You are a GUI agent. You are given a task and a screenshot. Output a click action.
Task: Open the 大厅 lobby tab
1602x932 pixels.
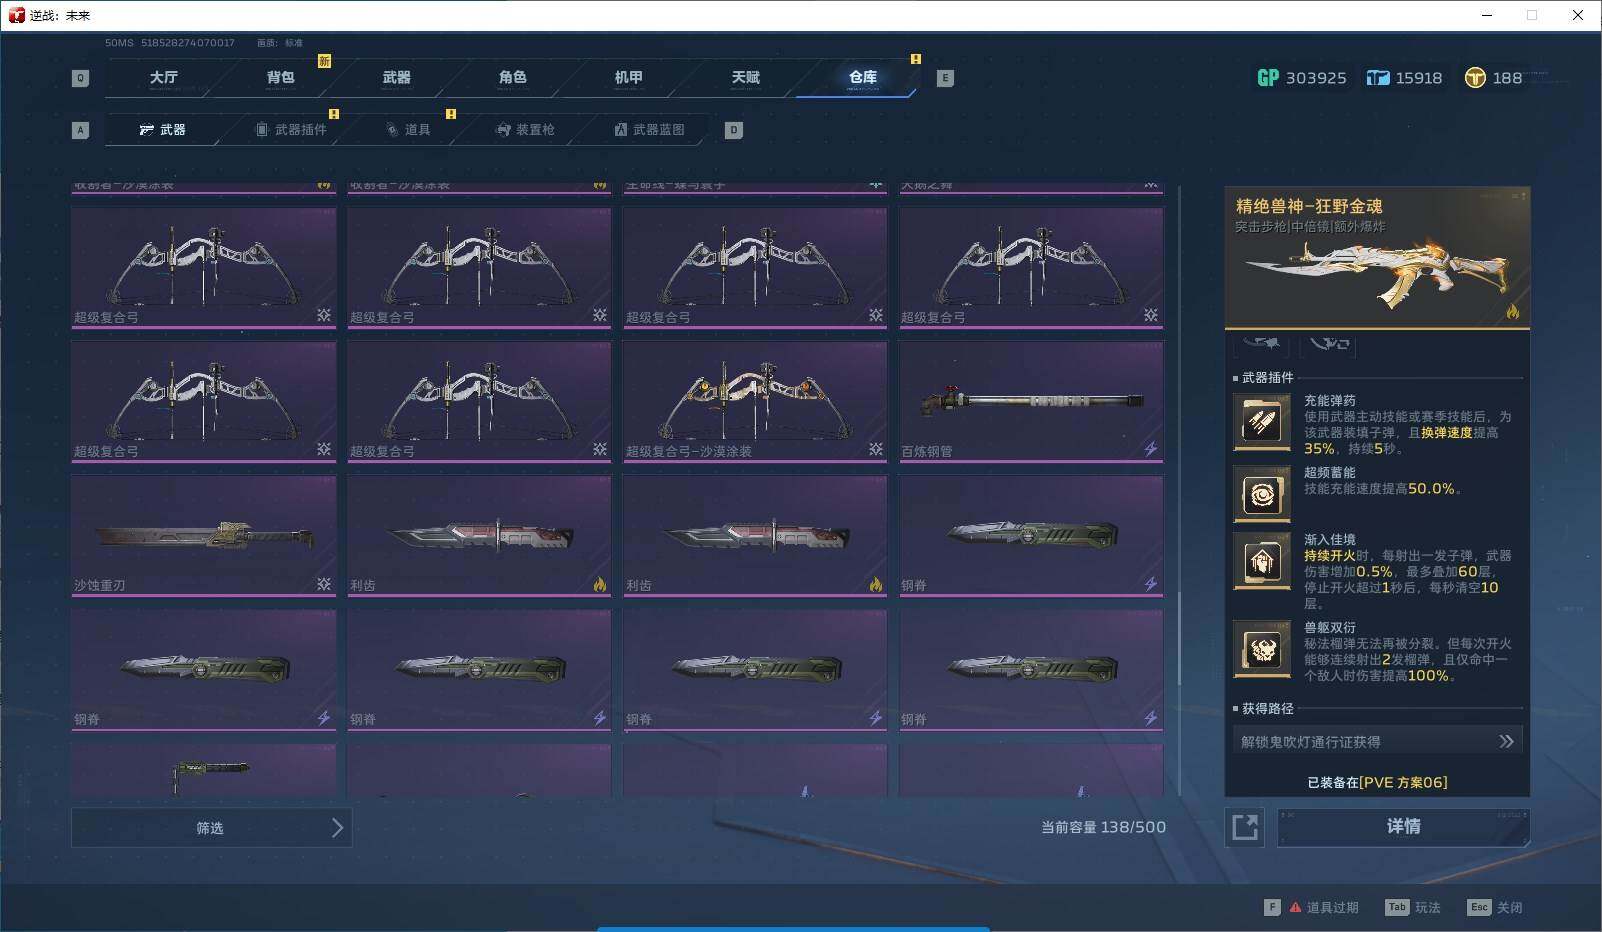163,77
